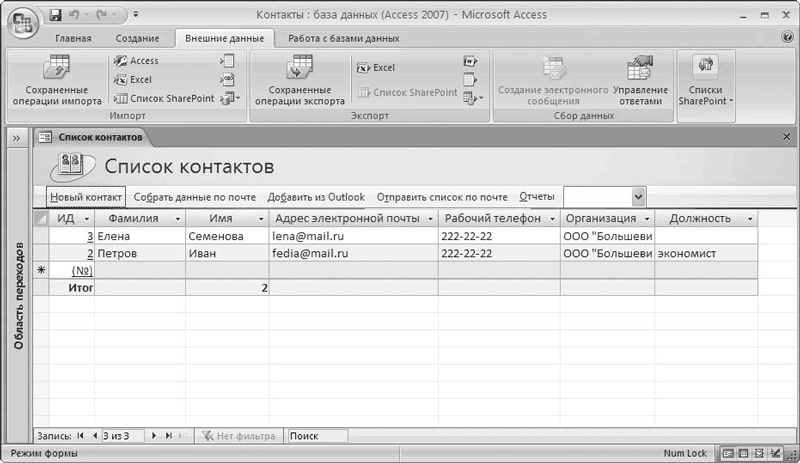800x463 pixels.
Task: Open the Фамилия column filter dropdown
Action: pos(177,218)
